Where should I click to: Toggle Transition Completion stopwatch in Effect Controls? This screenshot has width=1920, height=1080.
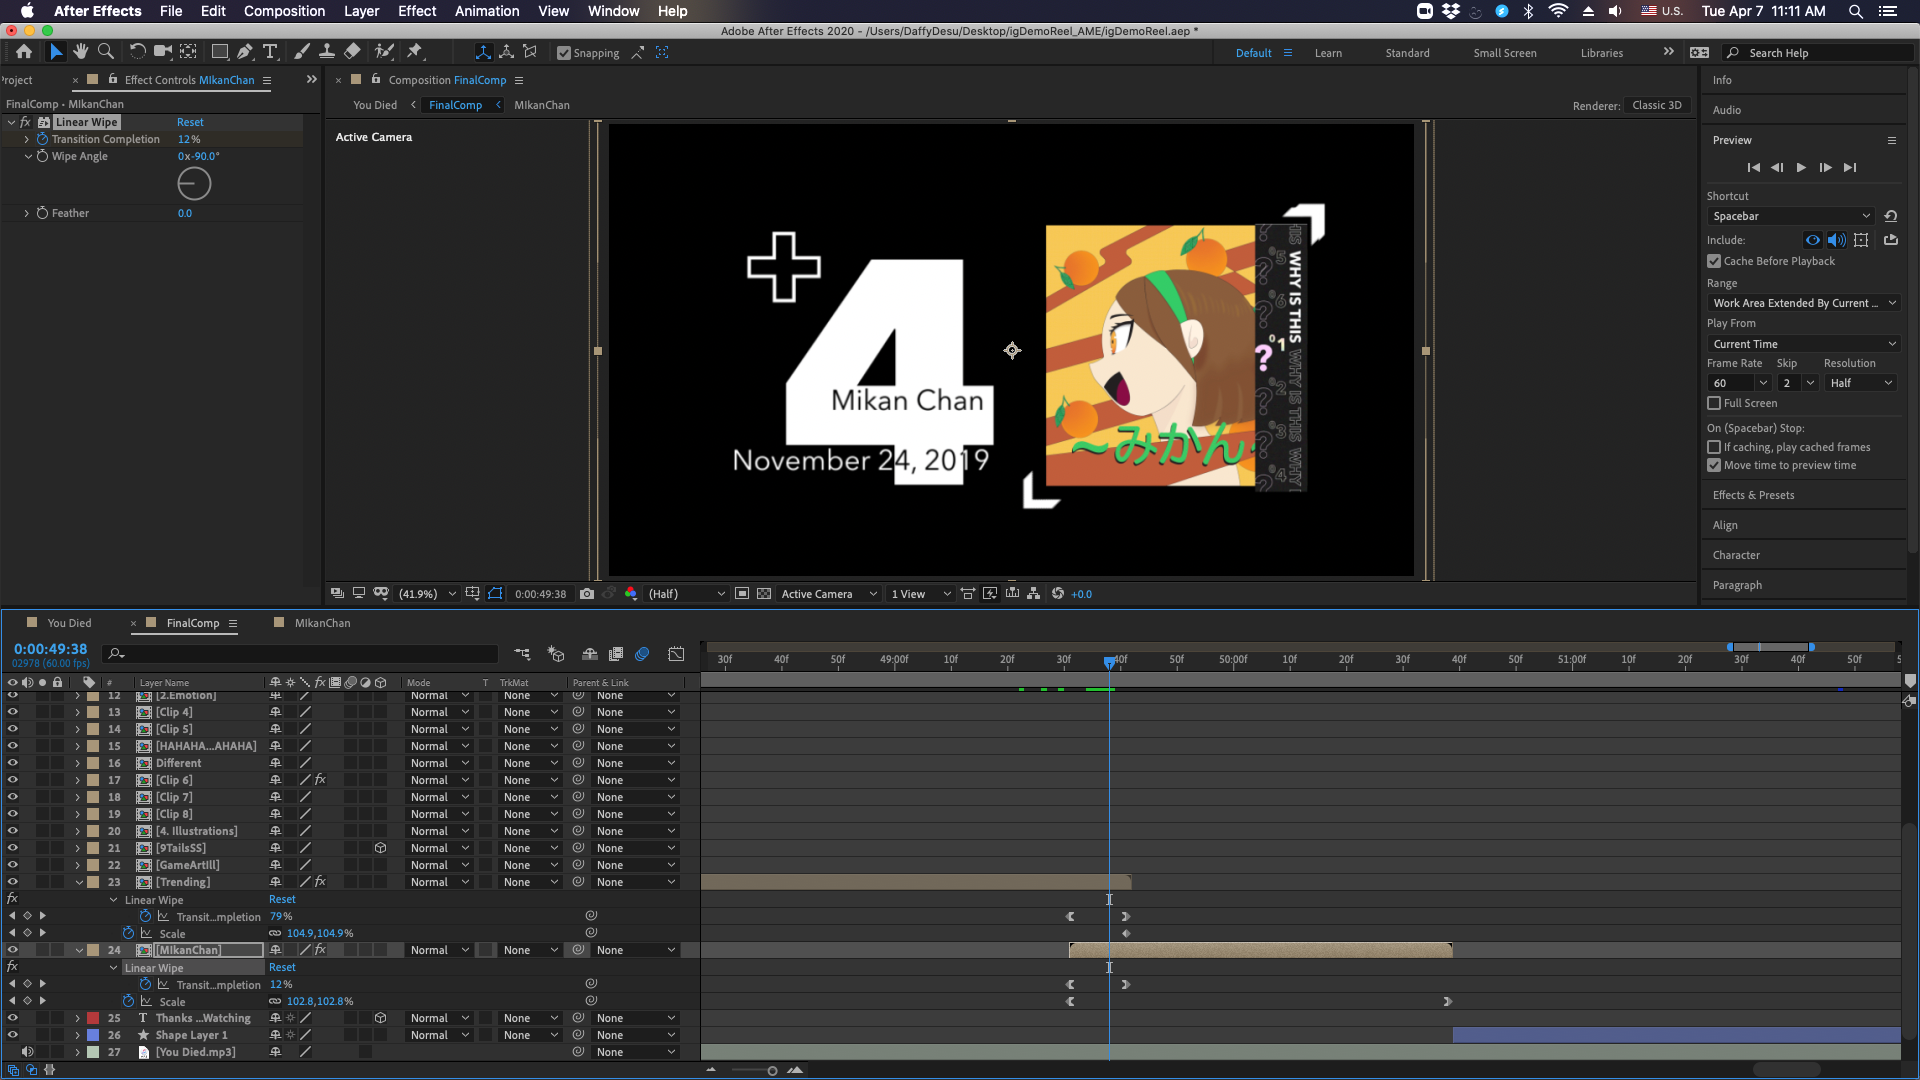tap(42, 139)
